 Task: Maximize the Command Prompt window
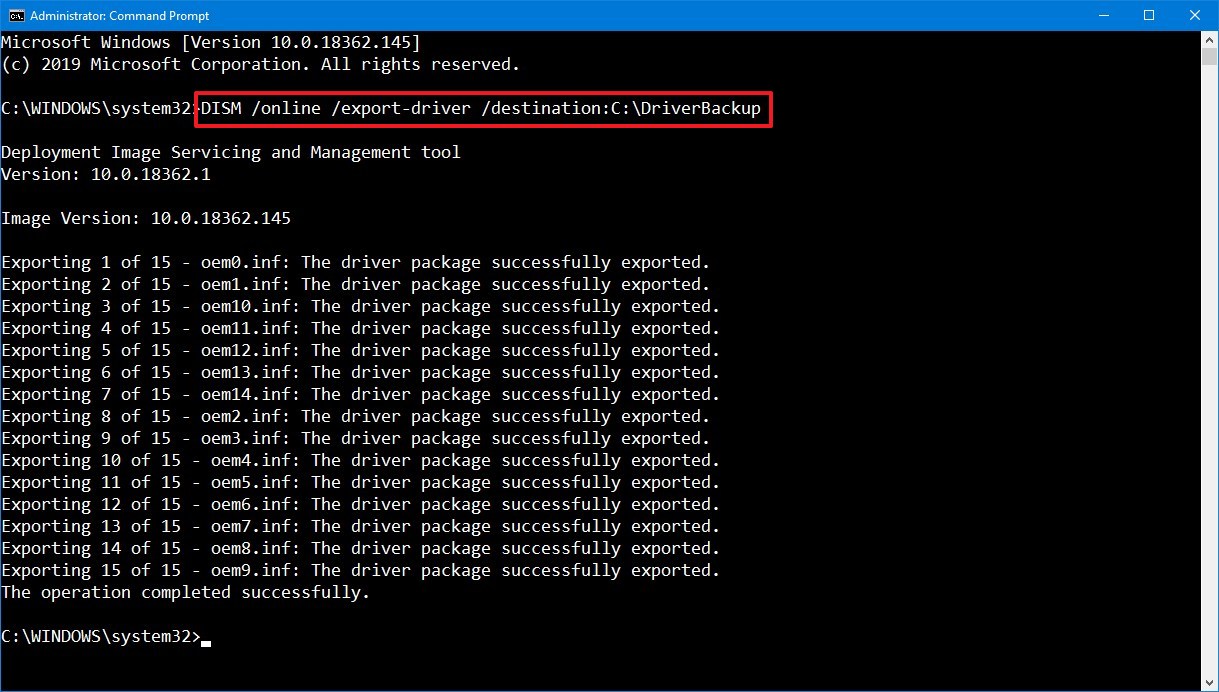point(1149,15)
